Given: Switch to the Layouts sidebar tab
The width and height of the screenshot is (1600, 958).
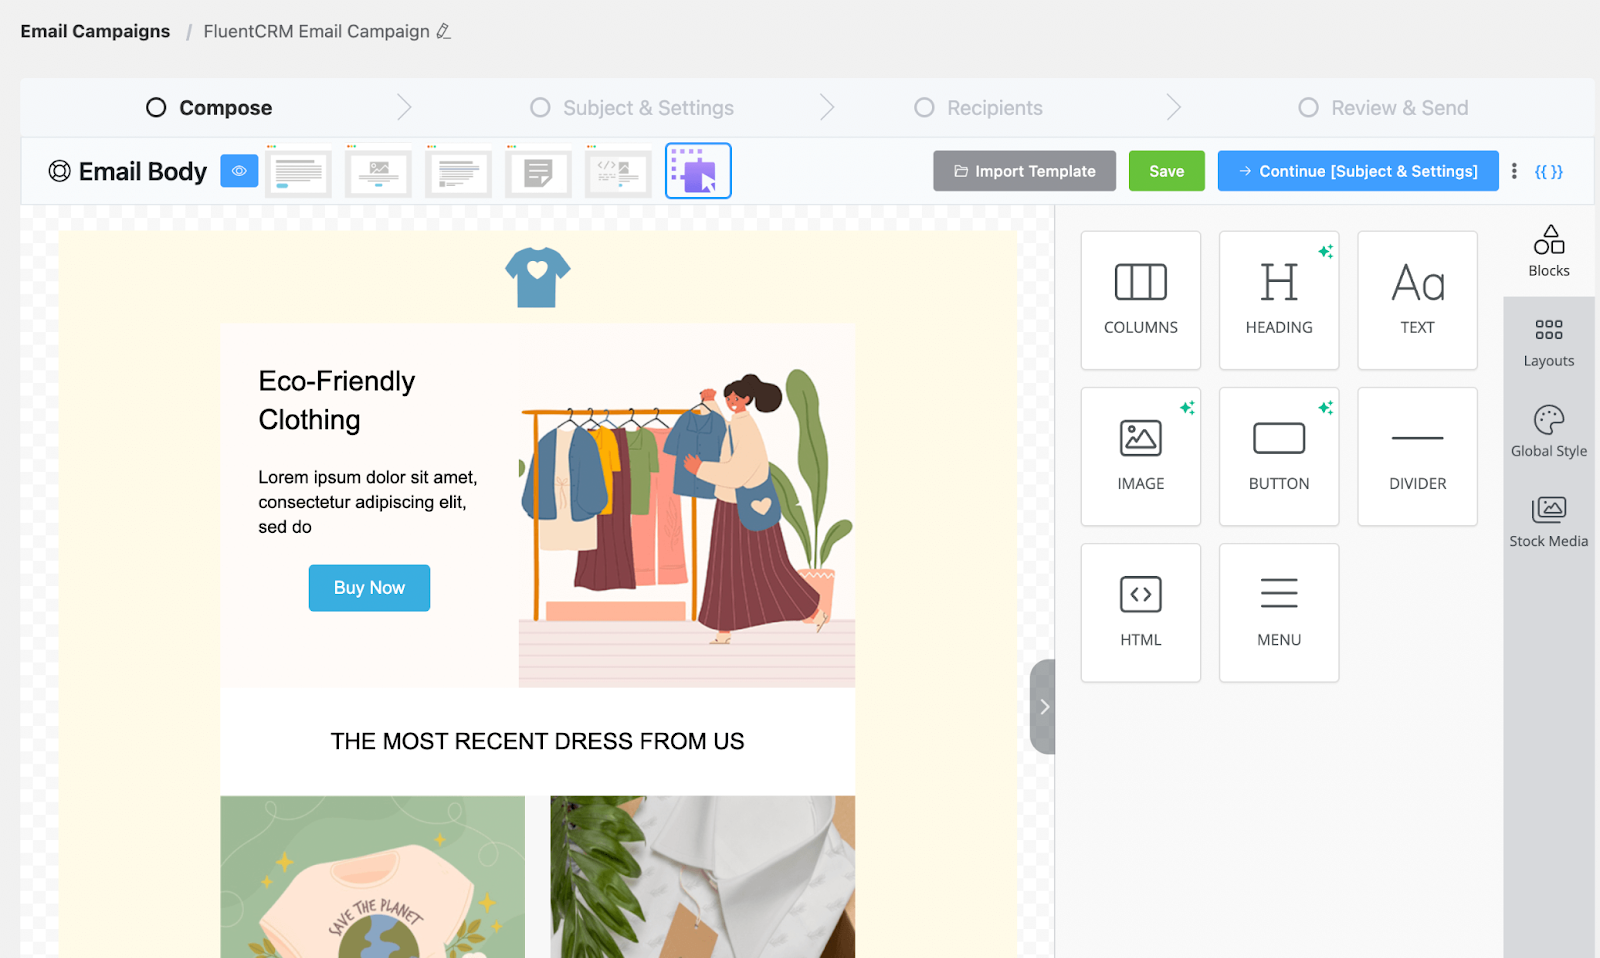Looking at the screenshot, I should pyautogui.click(x=1549, y=342).
